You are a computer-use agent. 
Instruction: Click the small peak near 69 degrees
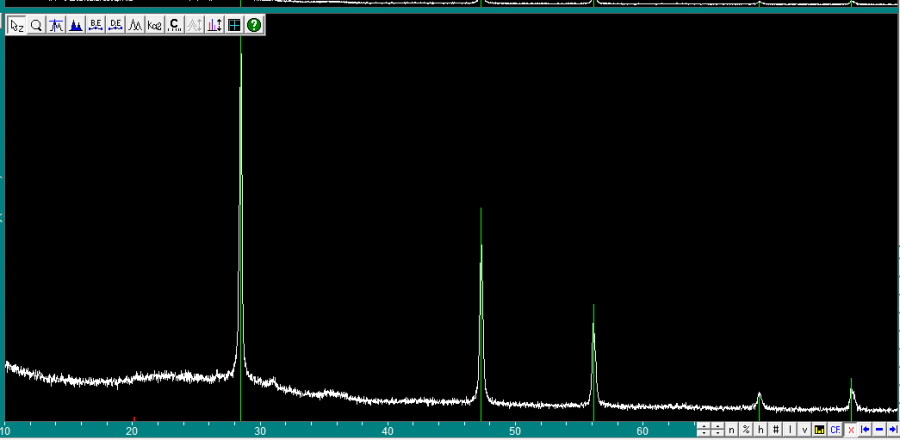(x=759, y=398)
